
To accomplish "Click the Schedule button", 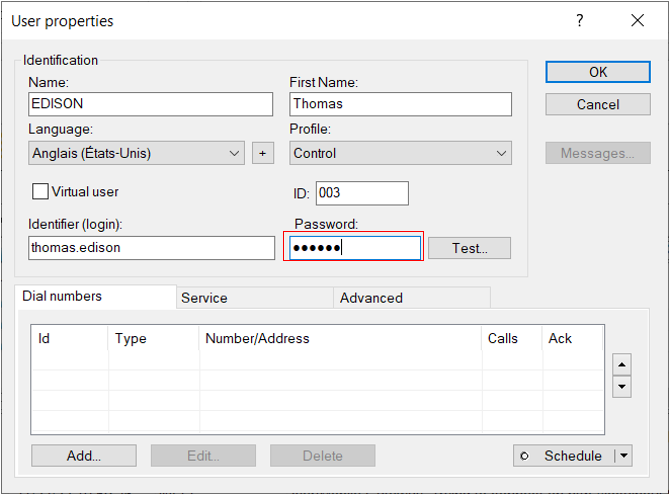I will pyautogui.click(x=563, y=456).
